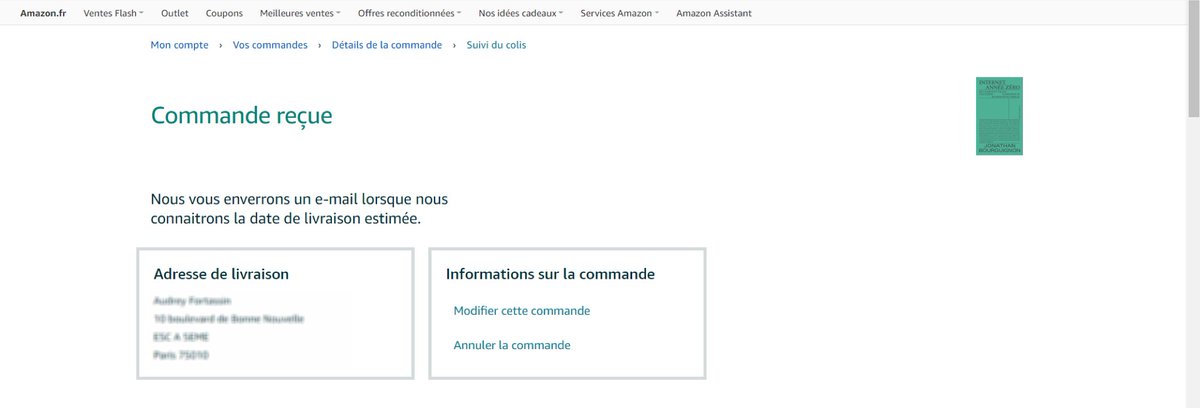
Task: Click Annuler la commande link
Action: click(x=512, y=345)
